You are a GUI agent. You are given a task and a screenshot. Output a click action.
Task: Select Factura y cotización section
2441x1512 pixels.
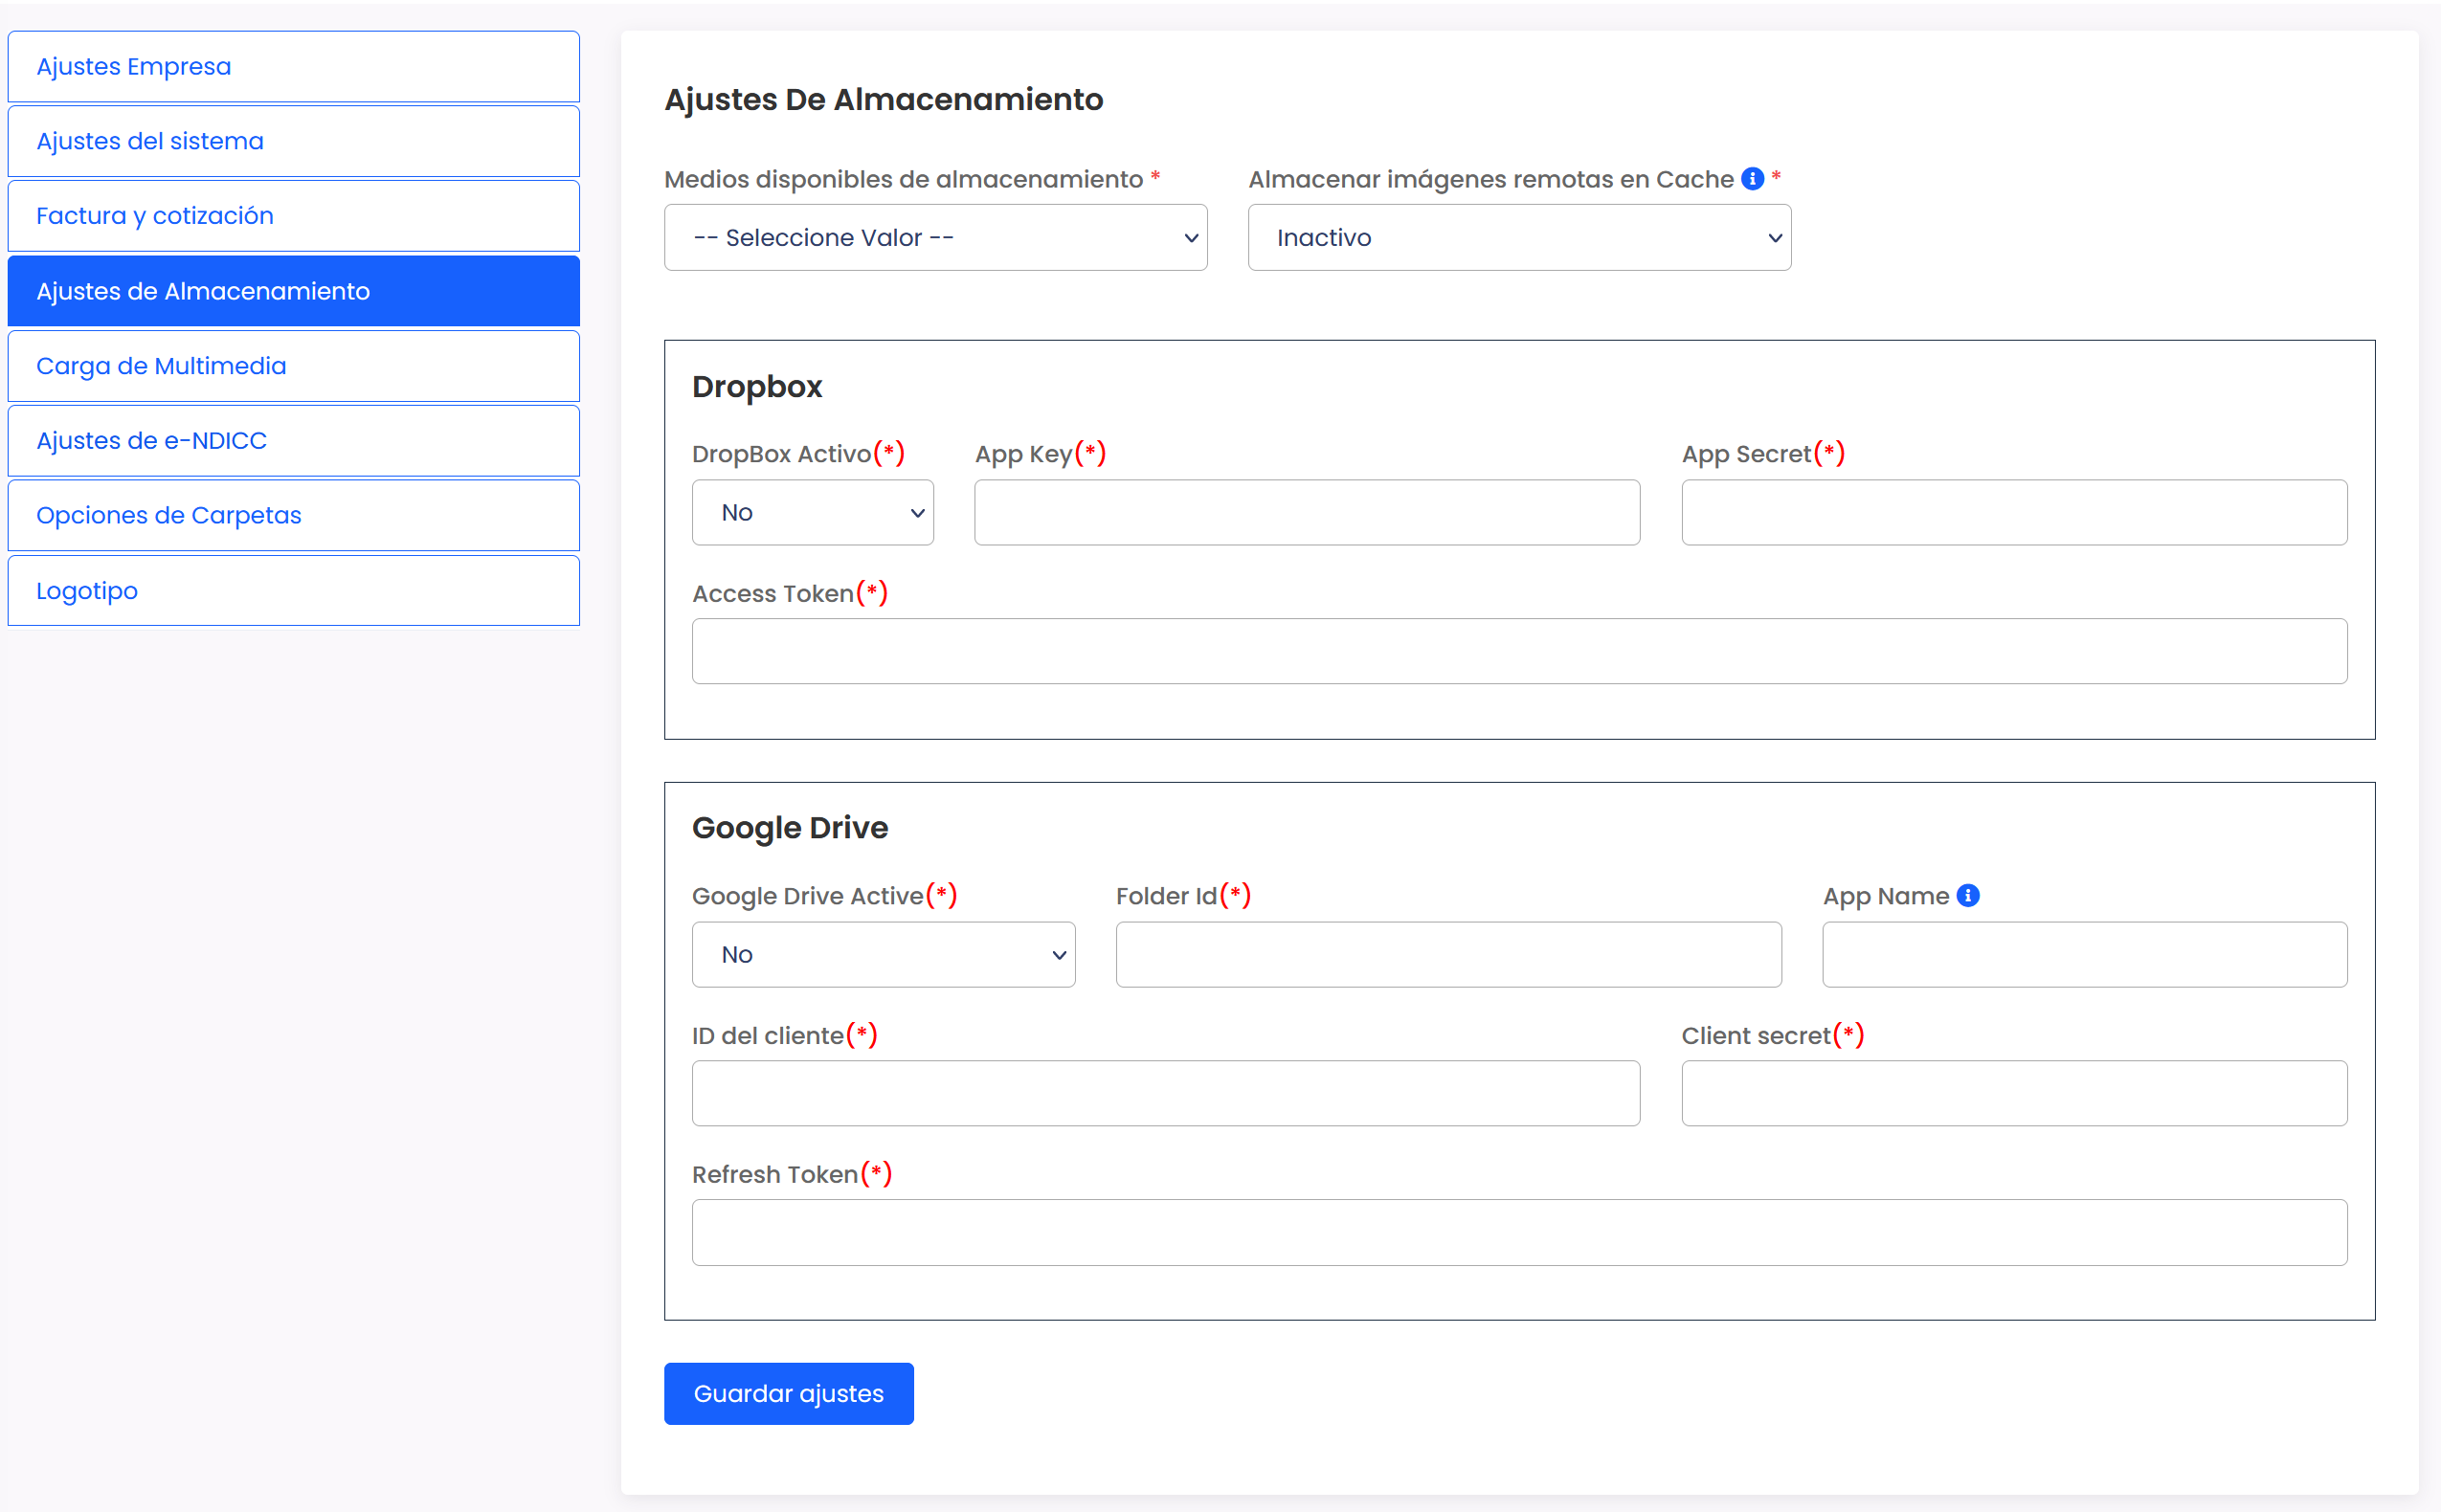[293, 216]
